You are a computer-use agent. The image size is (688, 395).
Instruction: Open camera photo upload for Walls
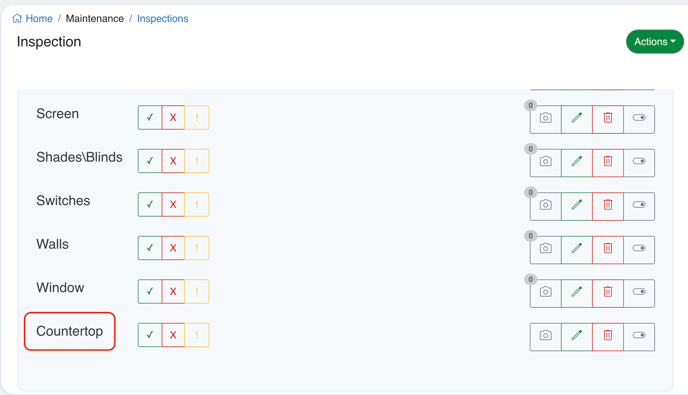click(545, 249)
